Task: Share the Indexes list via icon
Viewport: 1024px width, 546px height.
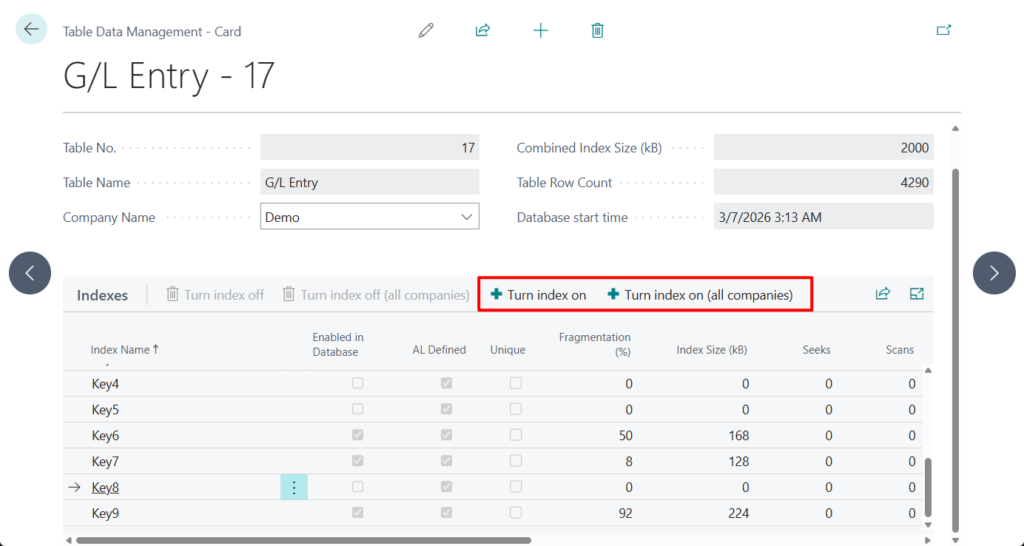Action: tap(883, 294)
